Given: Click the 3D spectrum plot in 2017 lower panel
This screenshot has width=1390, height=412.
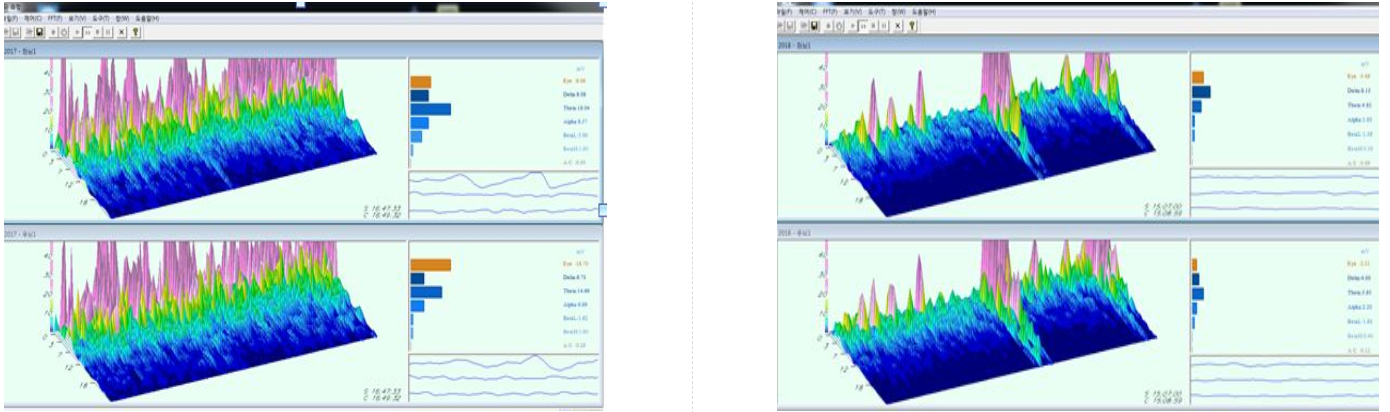Looking at the screenshot, I should (x=205, y=320).
